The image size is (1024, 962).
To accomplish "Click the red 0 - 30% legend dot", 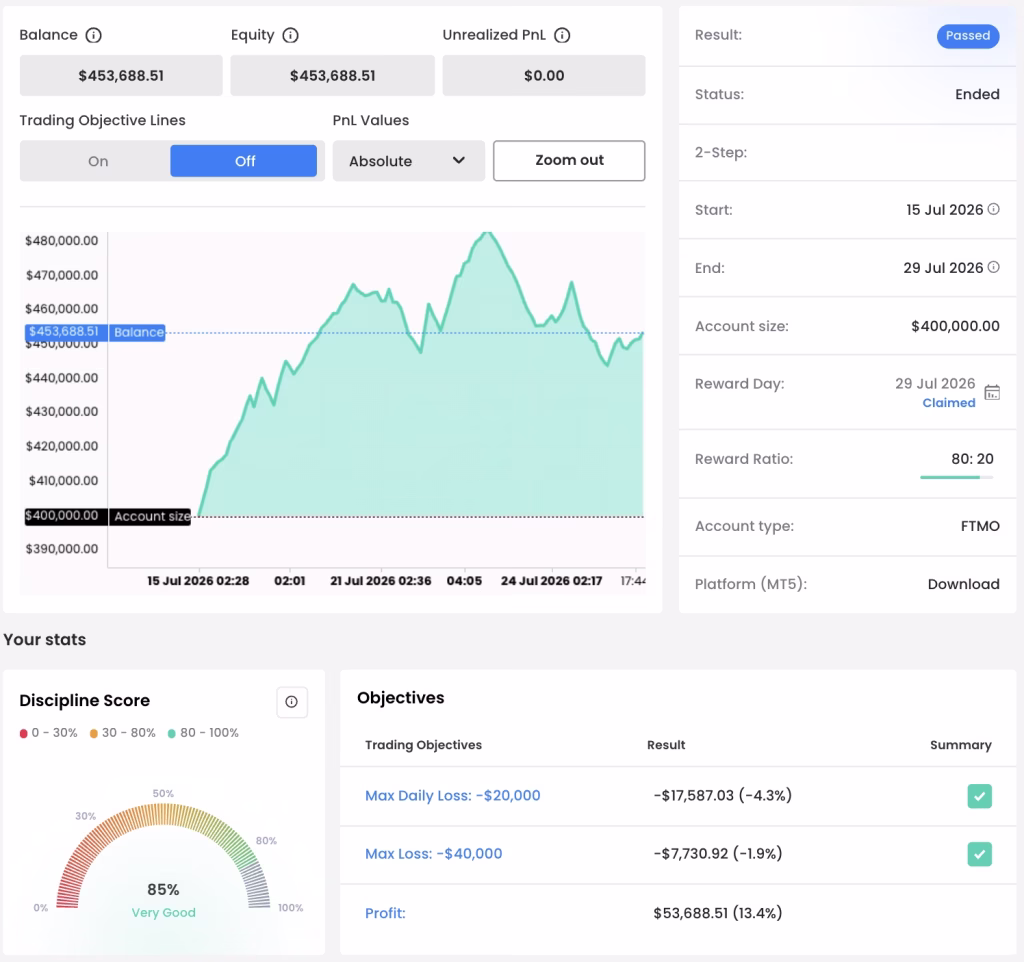I will click(24, 733).
